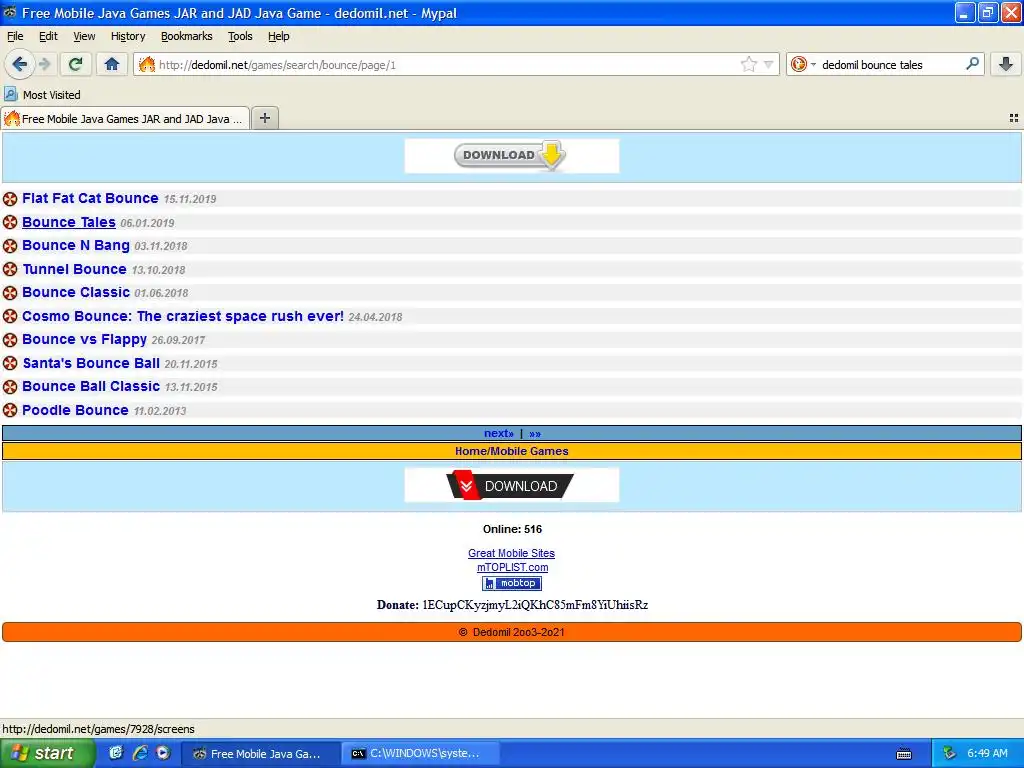Open the Home/Mobile Games link
Screen dimensions: 1024x768
pos(511,451)
